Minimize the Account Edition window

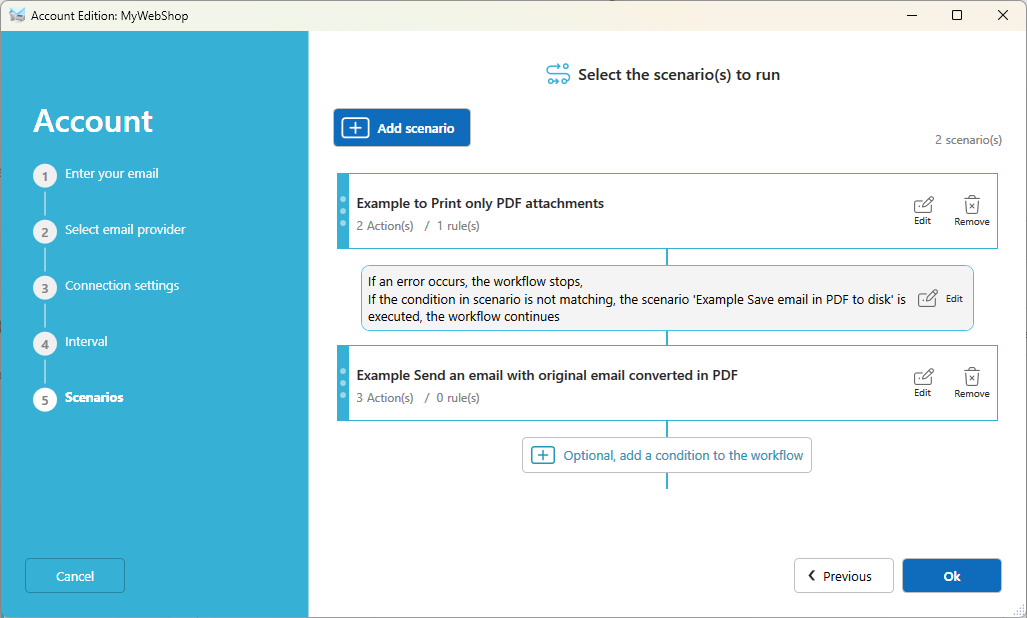(x=912, y=15)
